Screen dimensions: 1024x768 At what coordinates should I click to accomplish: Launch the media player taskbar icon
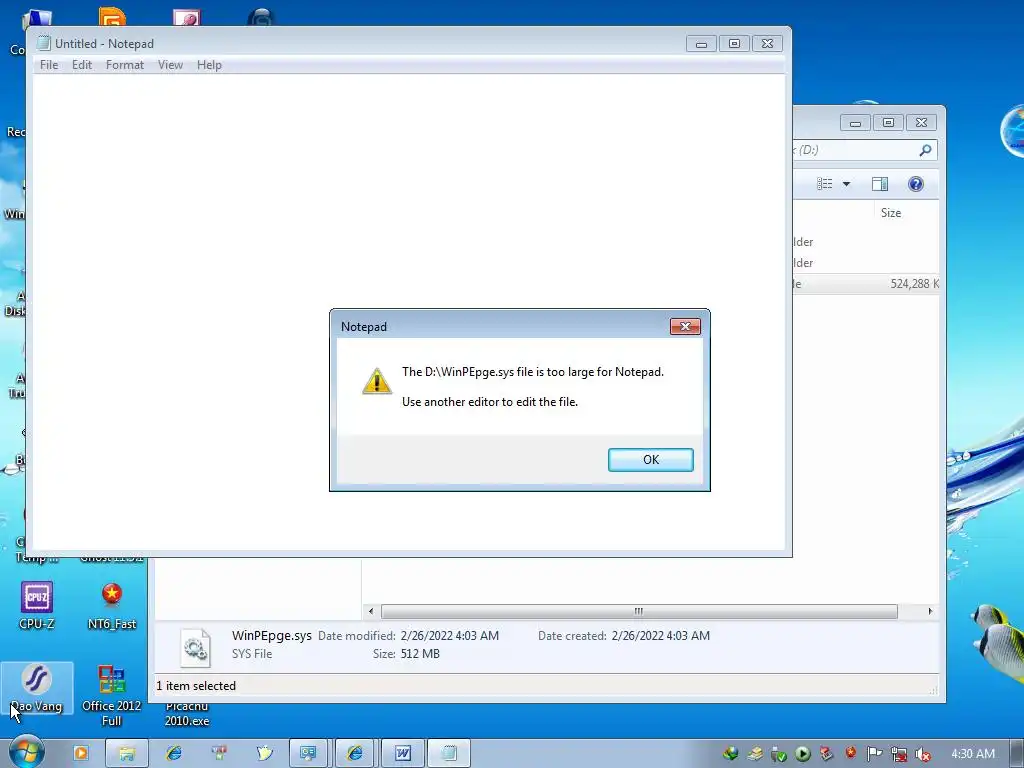coord(81,753)
